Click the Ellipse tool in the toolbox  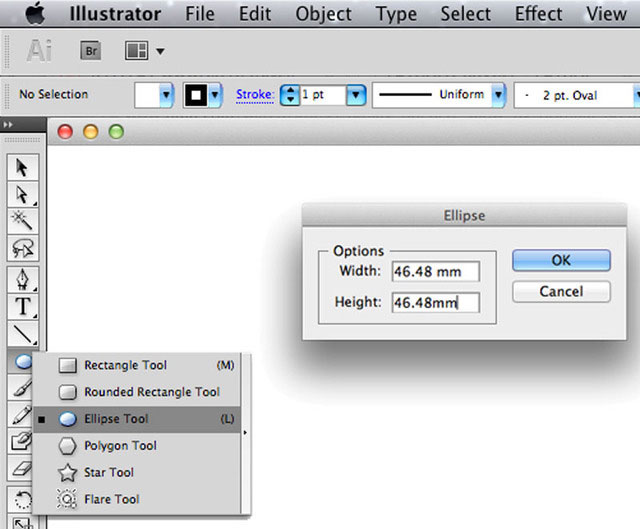[x=20, y=361]
